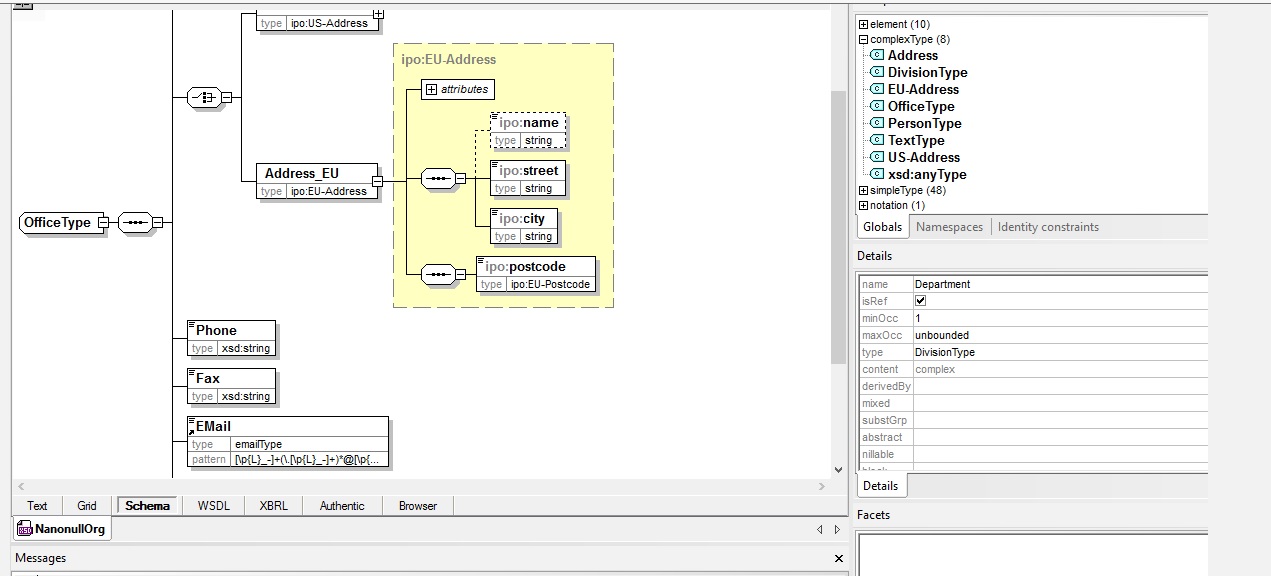Select the xsd:anyType complexType icon
Viewport: 1271px width, 576px height.
click(x=877, y=174)
